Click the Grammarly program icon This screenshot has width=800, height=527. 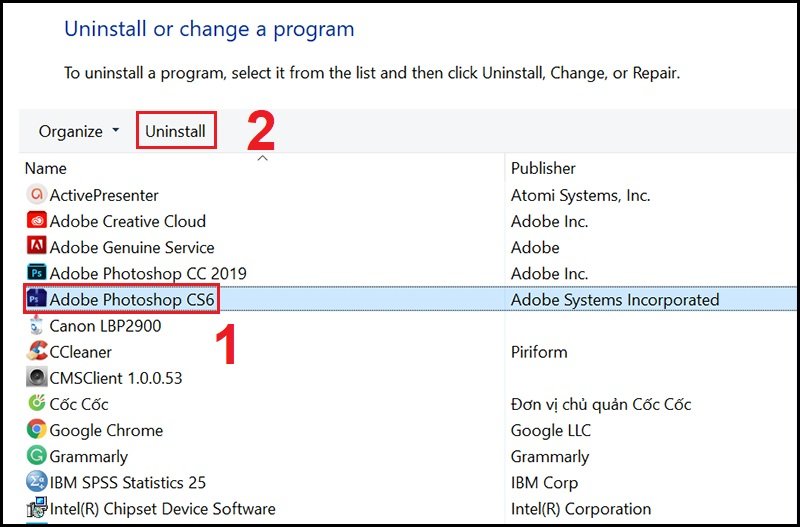coord(37,456)
